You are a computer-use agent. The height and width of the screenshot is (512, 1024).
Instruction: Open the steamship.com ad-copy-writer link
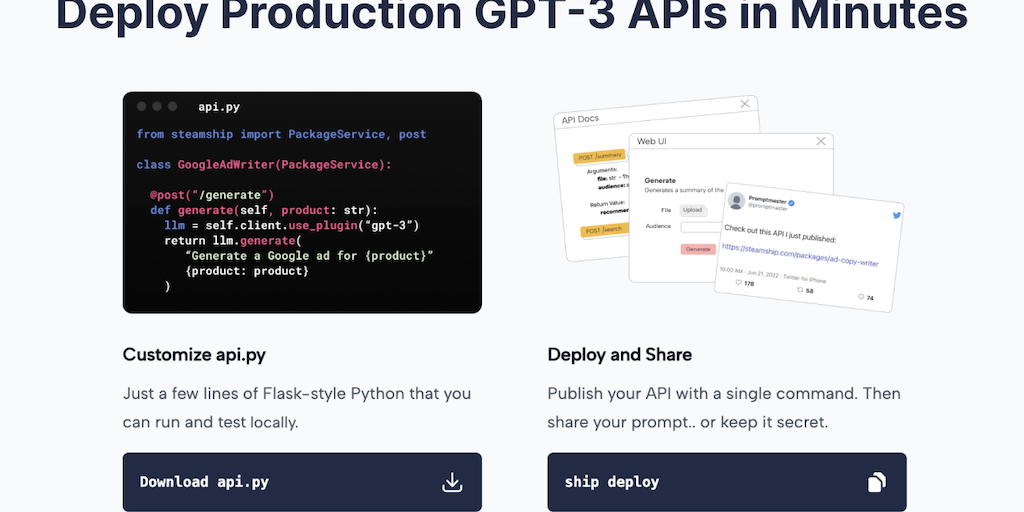(x=800, y=255)
